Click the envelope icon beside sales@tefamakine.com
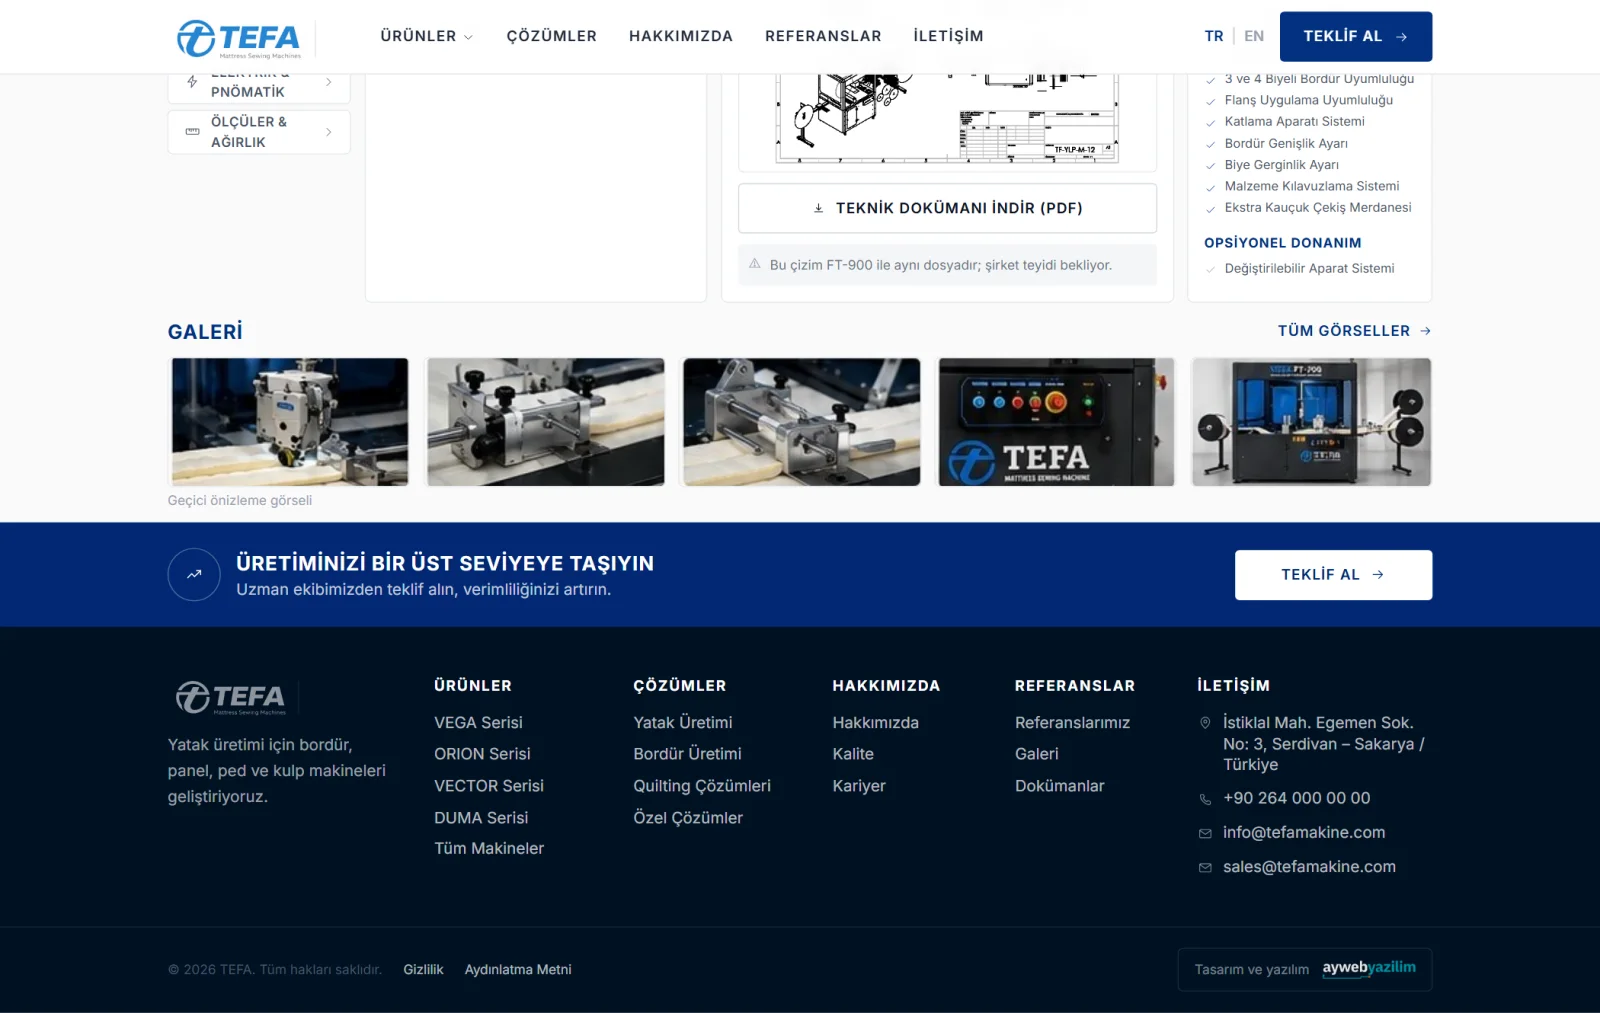Viewport: 1600px width, 1013px height. coord(1205,867)
